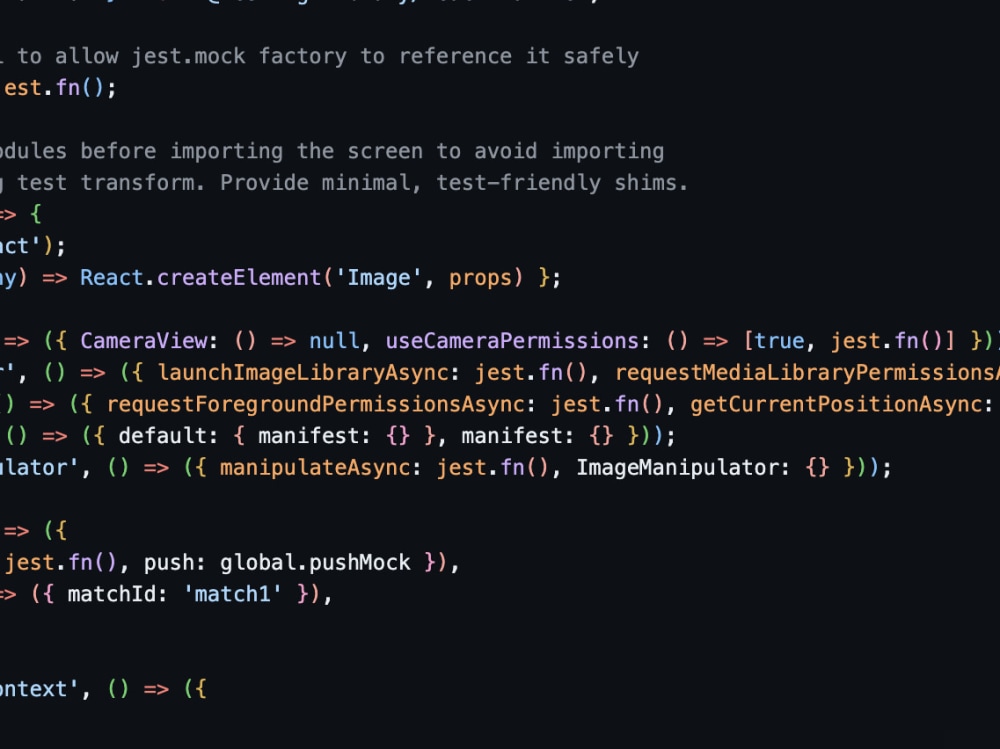Click 'matchId' property key

pyautogui.click(x=112, y=595)
